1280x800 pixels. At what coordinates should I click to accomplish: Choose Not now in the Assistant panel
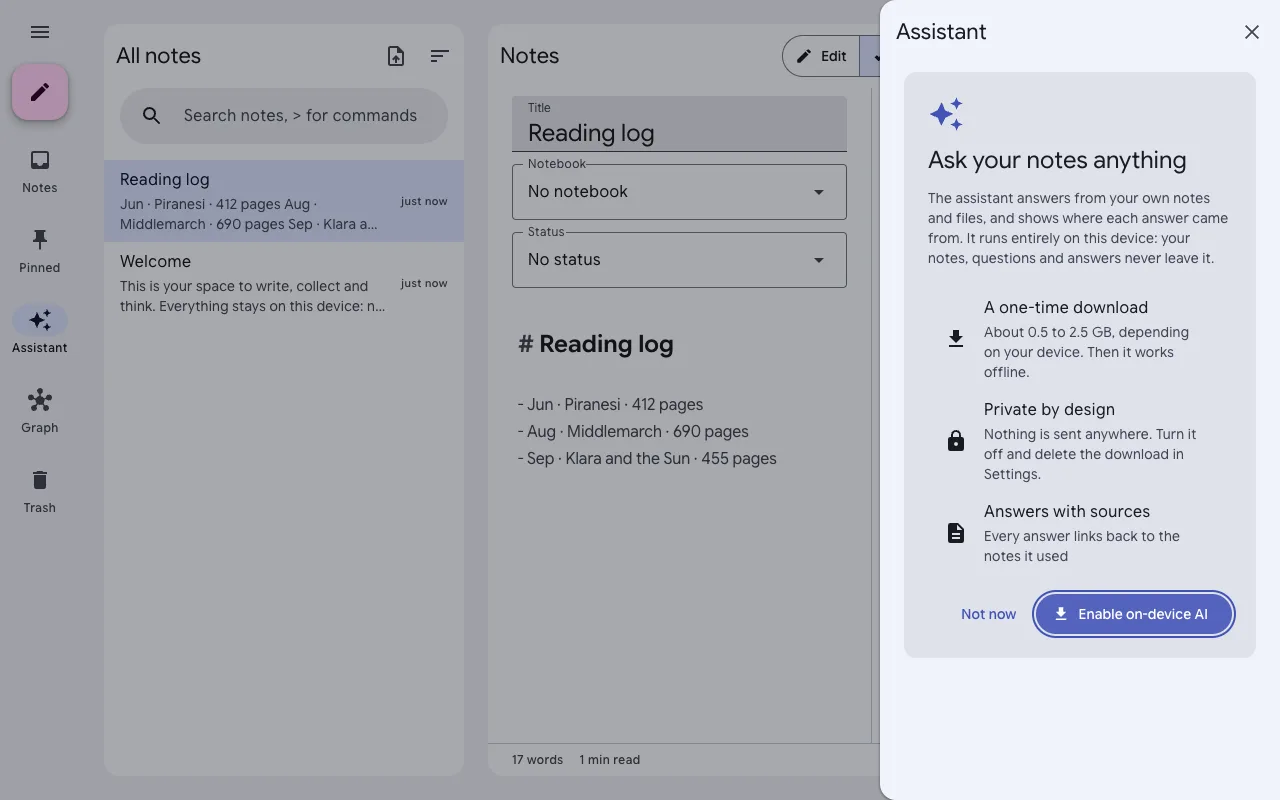[988, 614]
